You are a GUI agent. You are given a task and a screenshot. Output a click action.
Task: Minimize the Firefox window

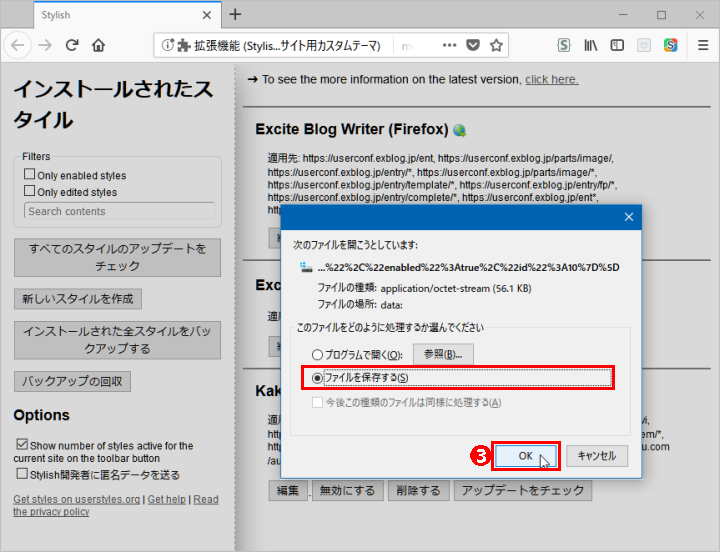click(x=623, y=15)
